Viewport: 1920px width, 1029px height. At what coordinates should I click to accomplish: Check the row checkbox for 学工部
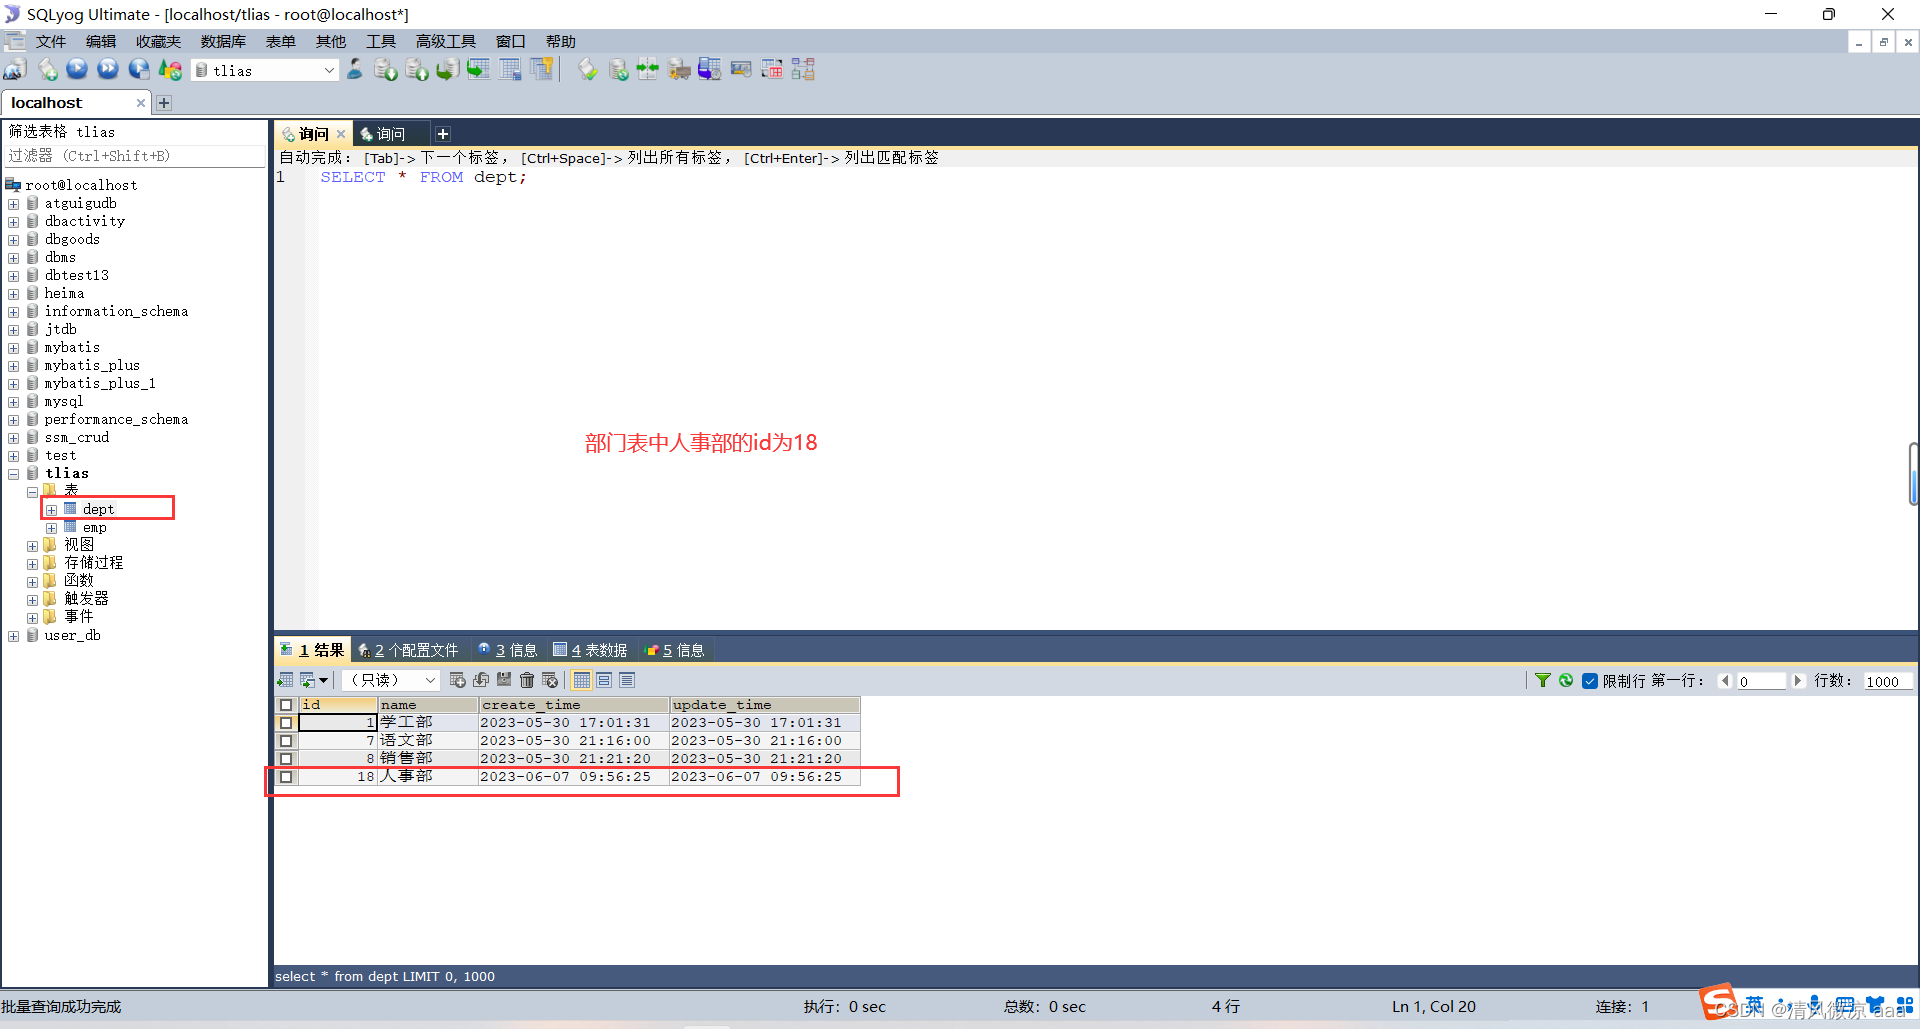tap(286, 723)
